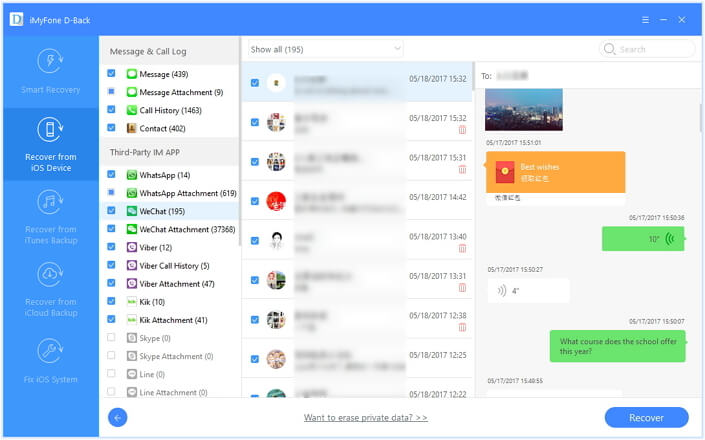Click the trash icon on 13:40 conversation
Viewport: 705px width, 440px height.
coord(462,249)
